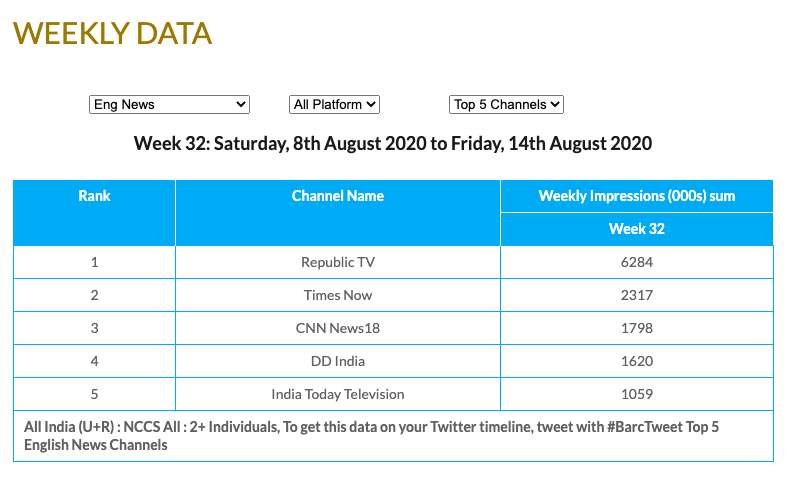
Task: Click the 1798 impressions value
Action: pos(636,328)
